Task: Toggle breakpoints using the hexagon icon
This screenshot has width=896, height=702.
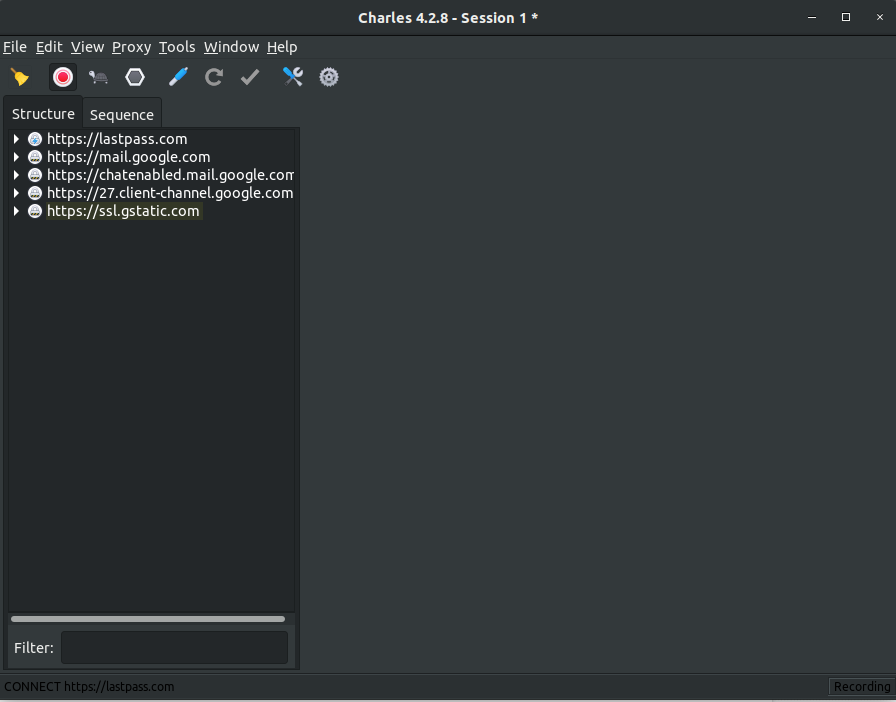Action: click(134, 77)
